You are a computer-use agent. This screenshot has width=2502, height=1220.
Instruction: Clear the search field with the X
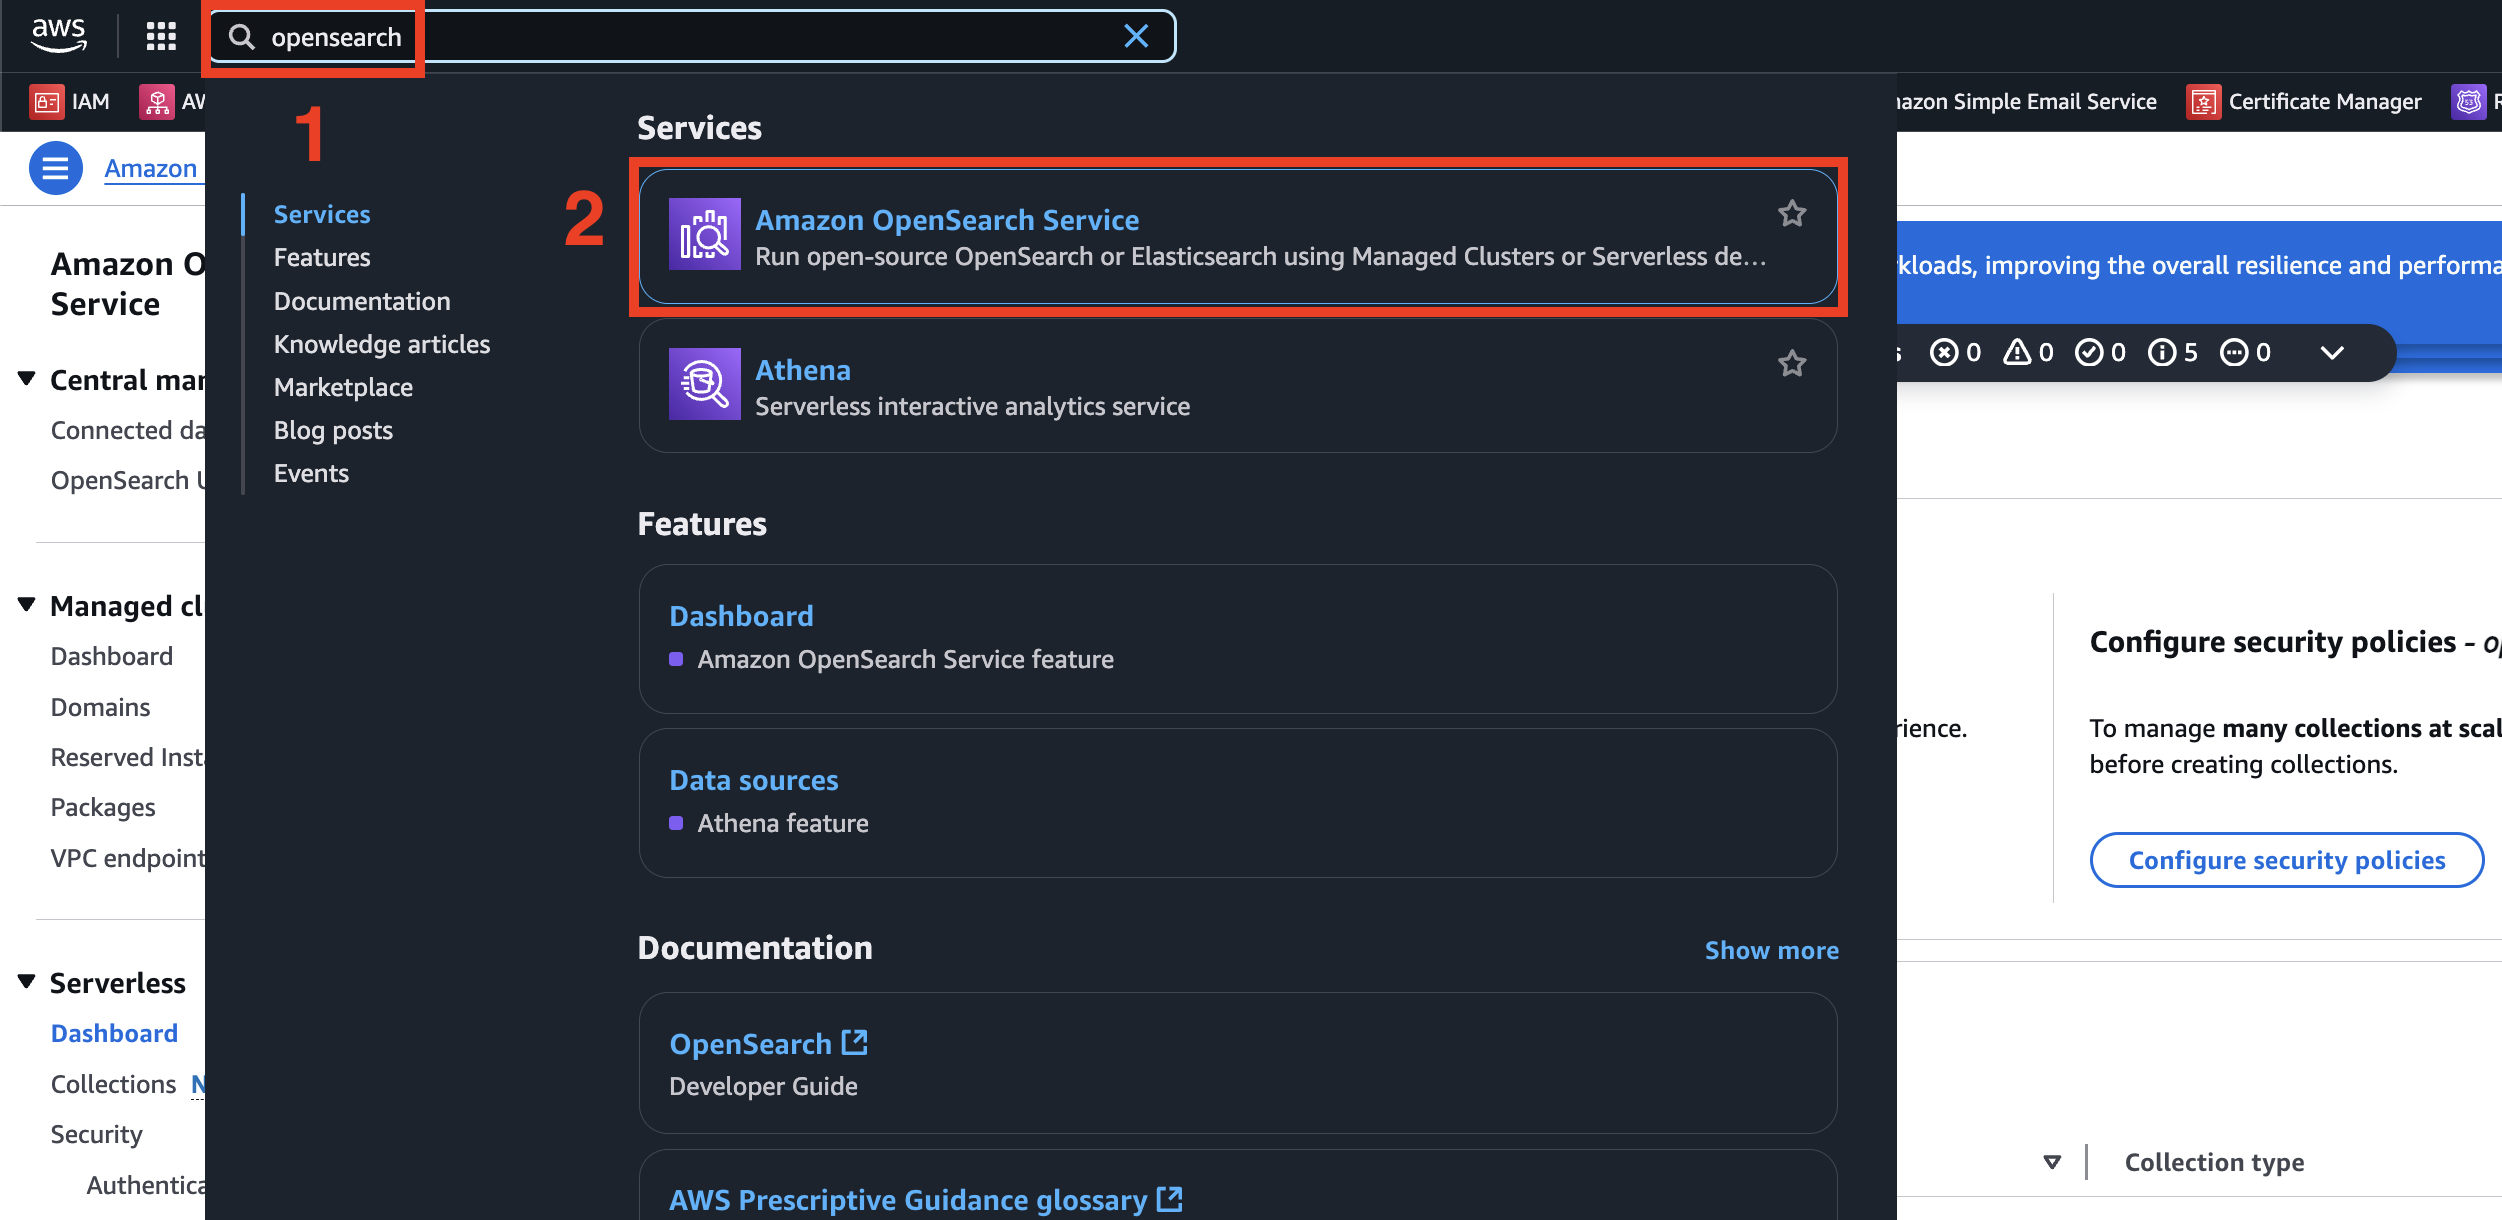click(x=1136, y=37)
